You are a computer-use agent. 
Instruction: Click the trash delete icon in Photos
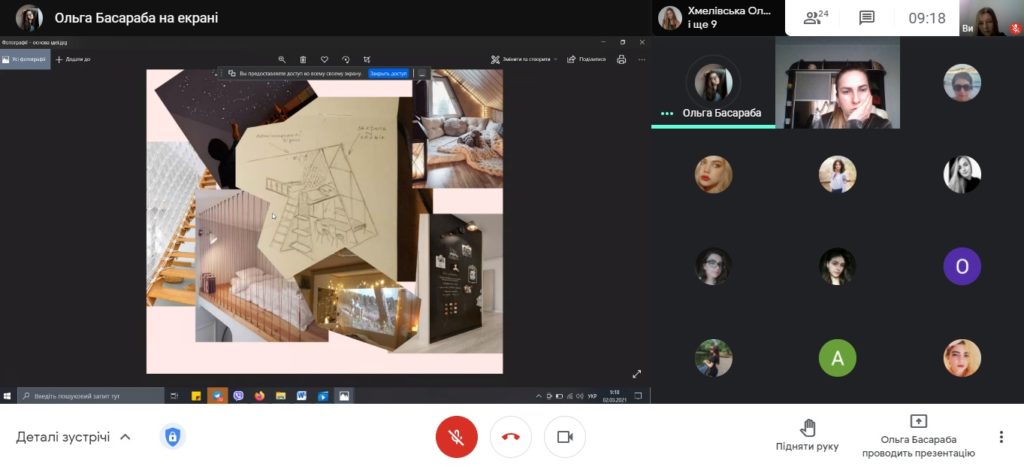click(303, 60)
